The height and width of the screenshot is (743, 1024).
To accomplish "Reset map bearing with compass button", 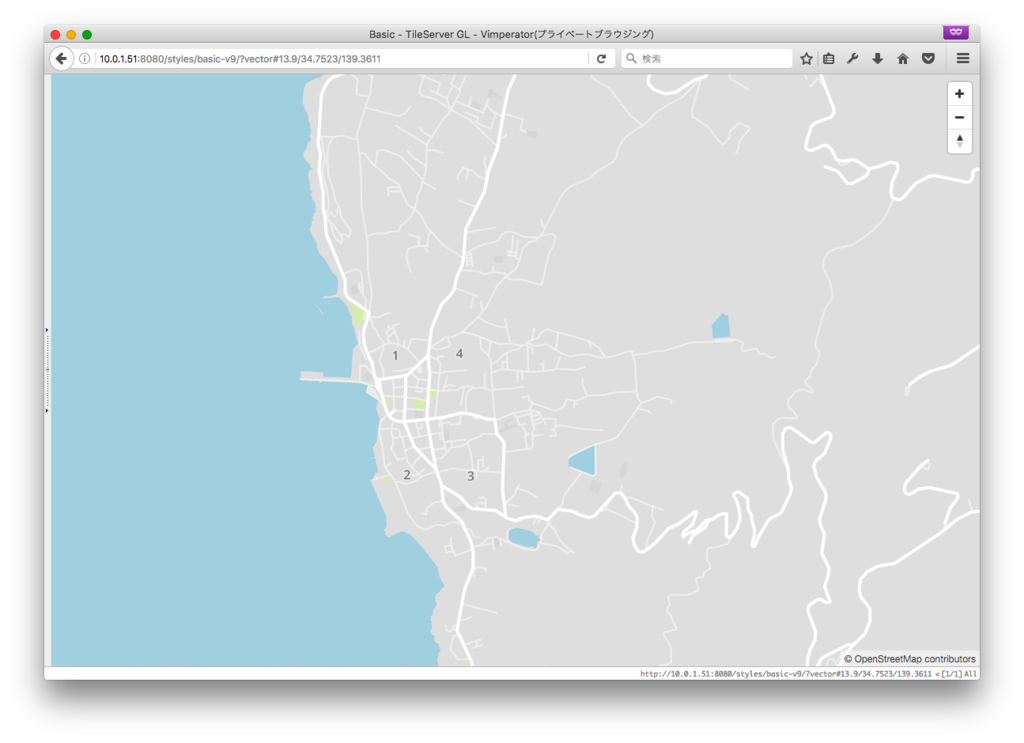I will tap(959, 141).
